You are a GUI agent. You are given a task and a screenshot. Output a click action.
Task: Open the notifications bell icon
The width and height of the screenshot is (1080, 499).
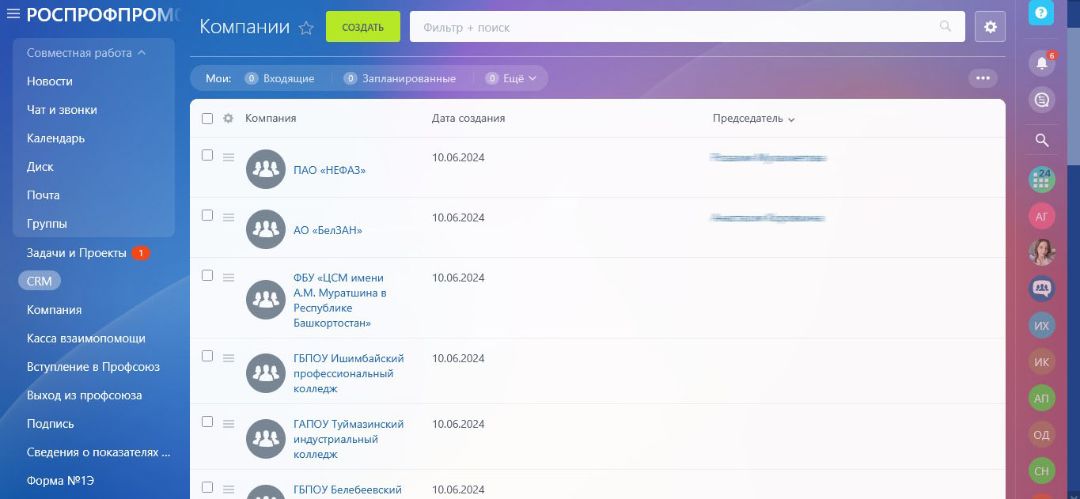[1042, 63]
